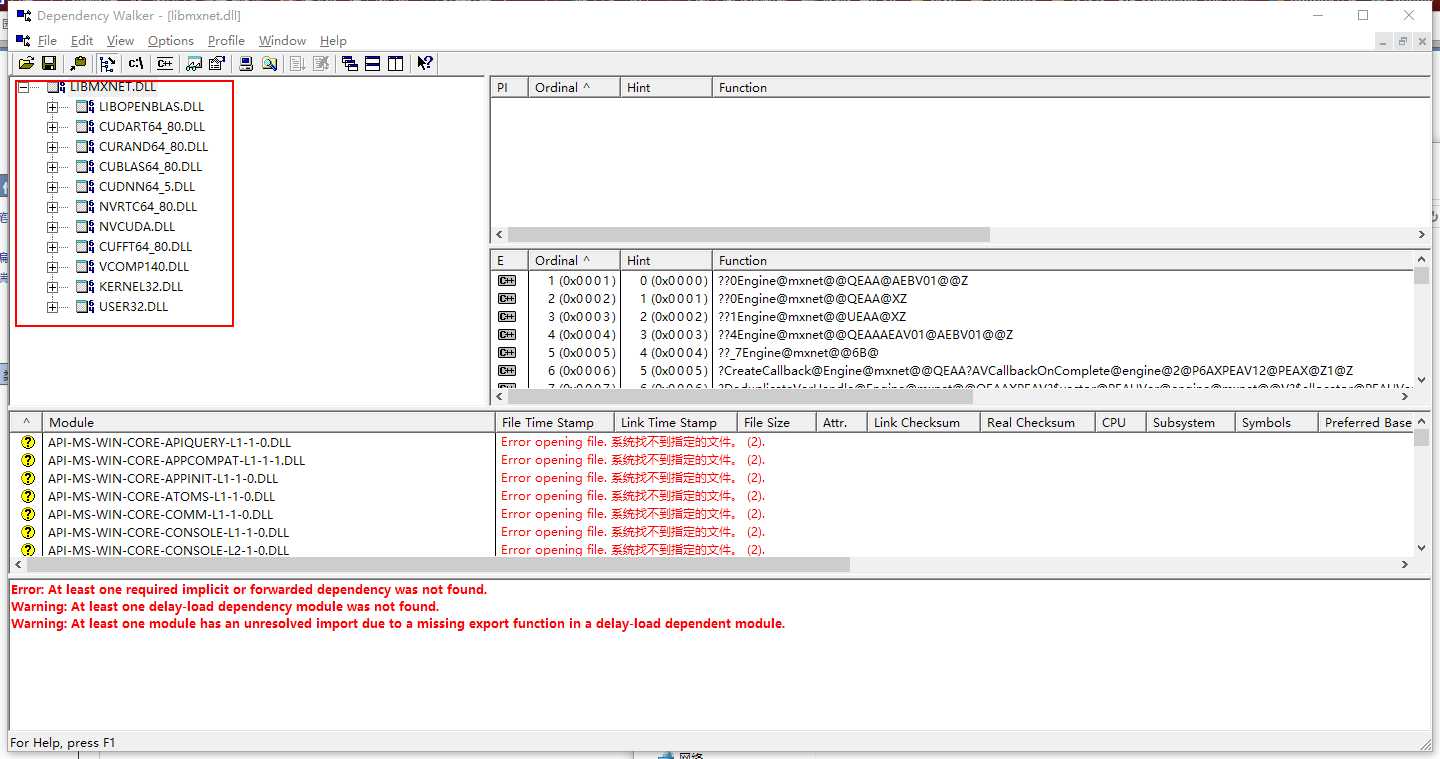This screenshot has height=759, width=1440.
Task: Sort by Preferred Base column header
Action: click(x=1367, y=423)
